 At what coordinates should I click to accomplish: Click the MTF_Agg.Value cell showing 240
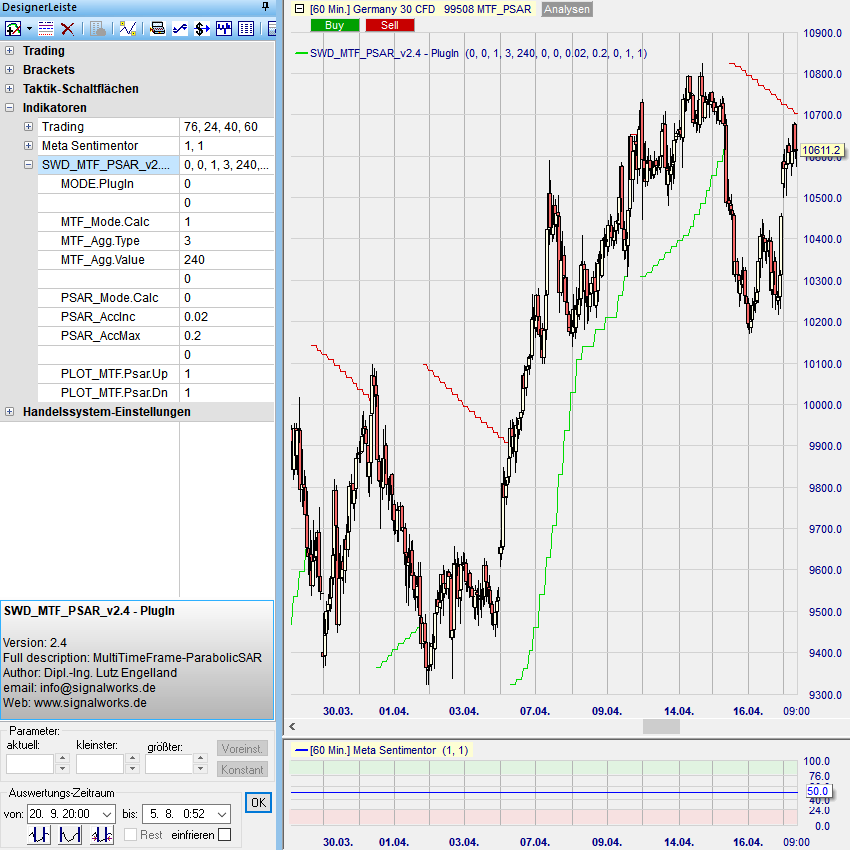[x=227, y=260]
